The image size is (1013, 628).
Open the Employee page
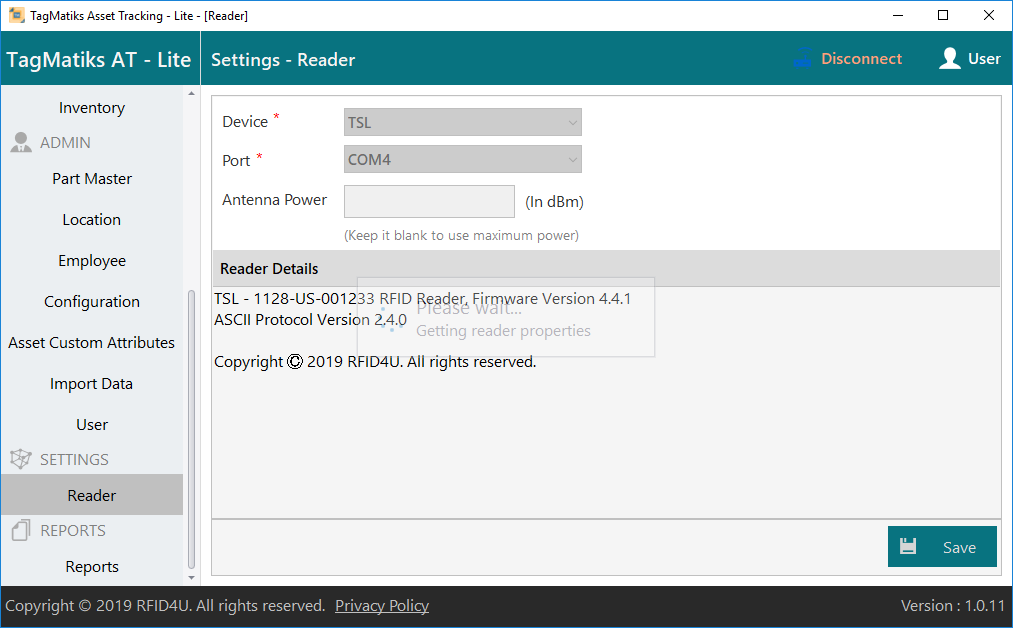pos(92,261)
